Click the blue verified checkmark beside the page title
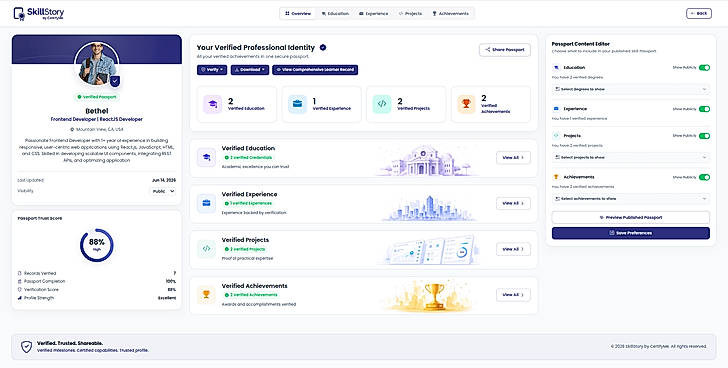The width and height of the screenshot is (728, 368). tap(323, 47)
